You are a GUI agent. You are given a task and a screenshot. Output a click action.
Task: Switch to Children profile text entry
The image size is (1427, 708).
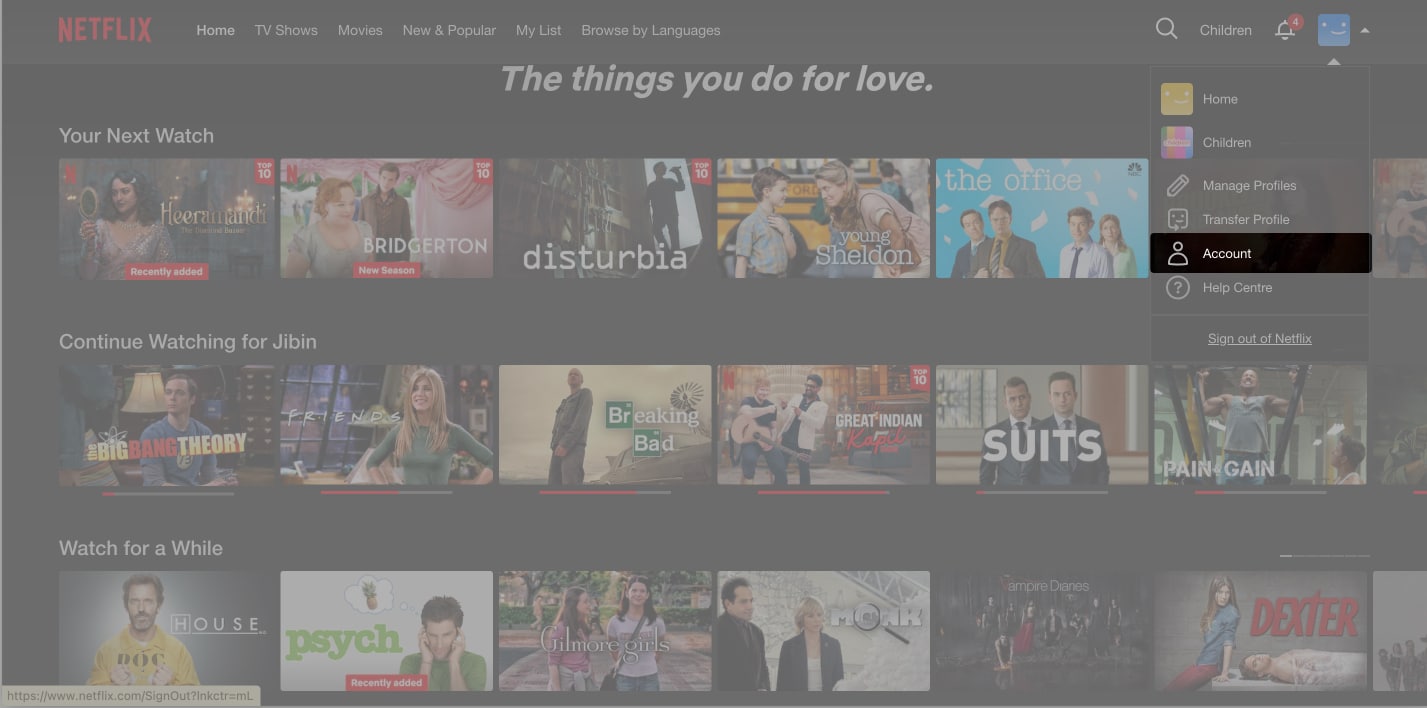(x=1227, y=142)
